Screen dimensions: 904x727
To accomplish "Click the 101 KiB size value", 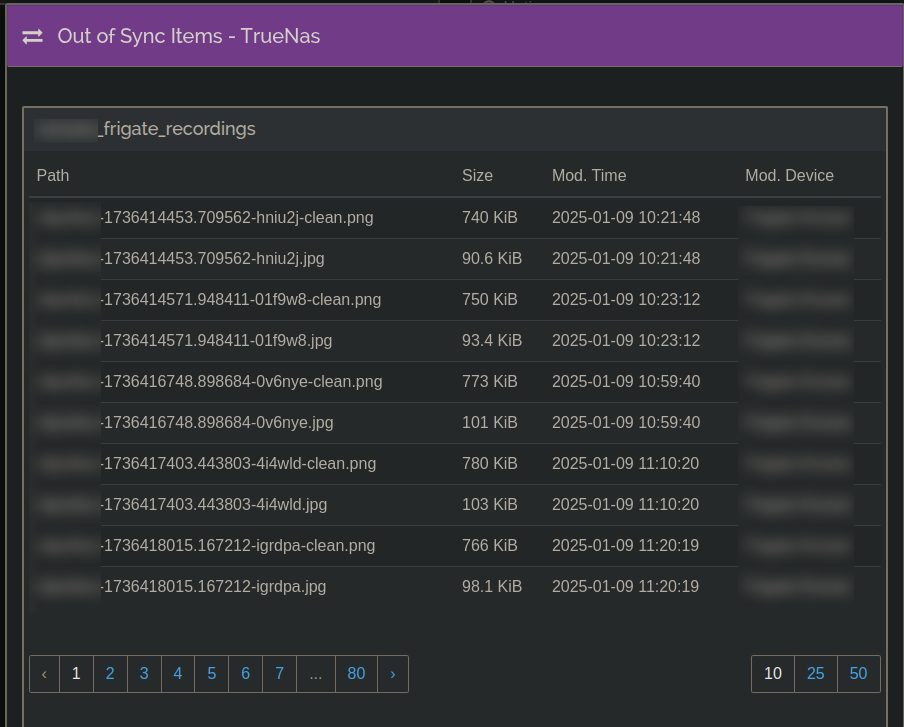I will [x=489, y=422].
